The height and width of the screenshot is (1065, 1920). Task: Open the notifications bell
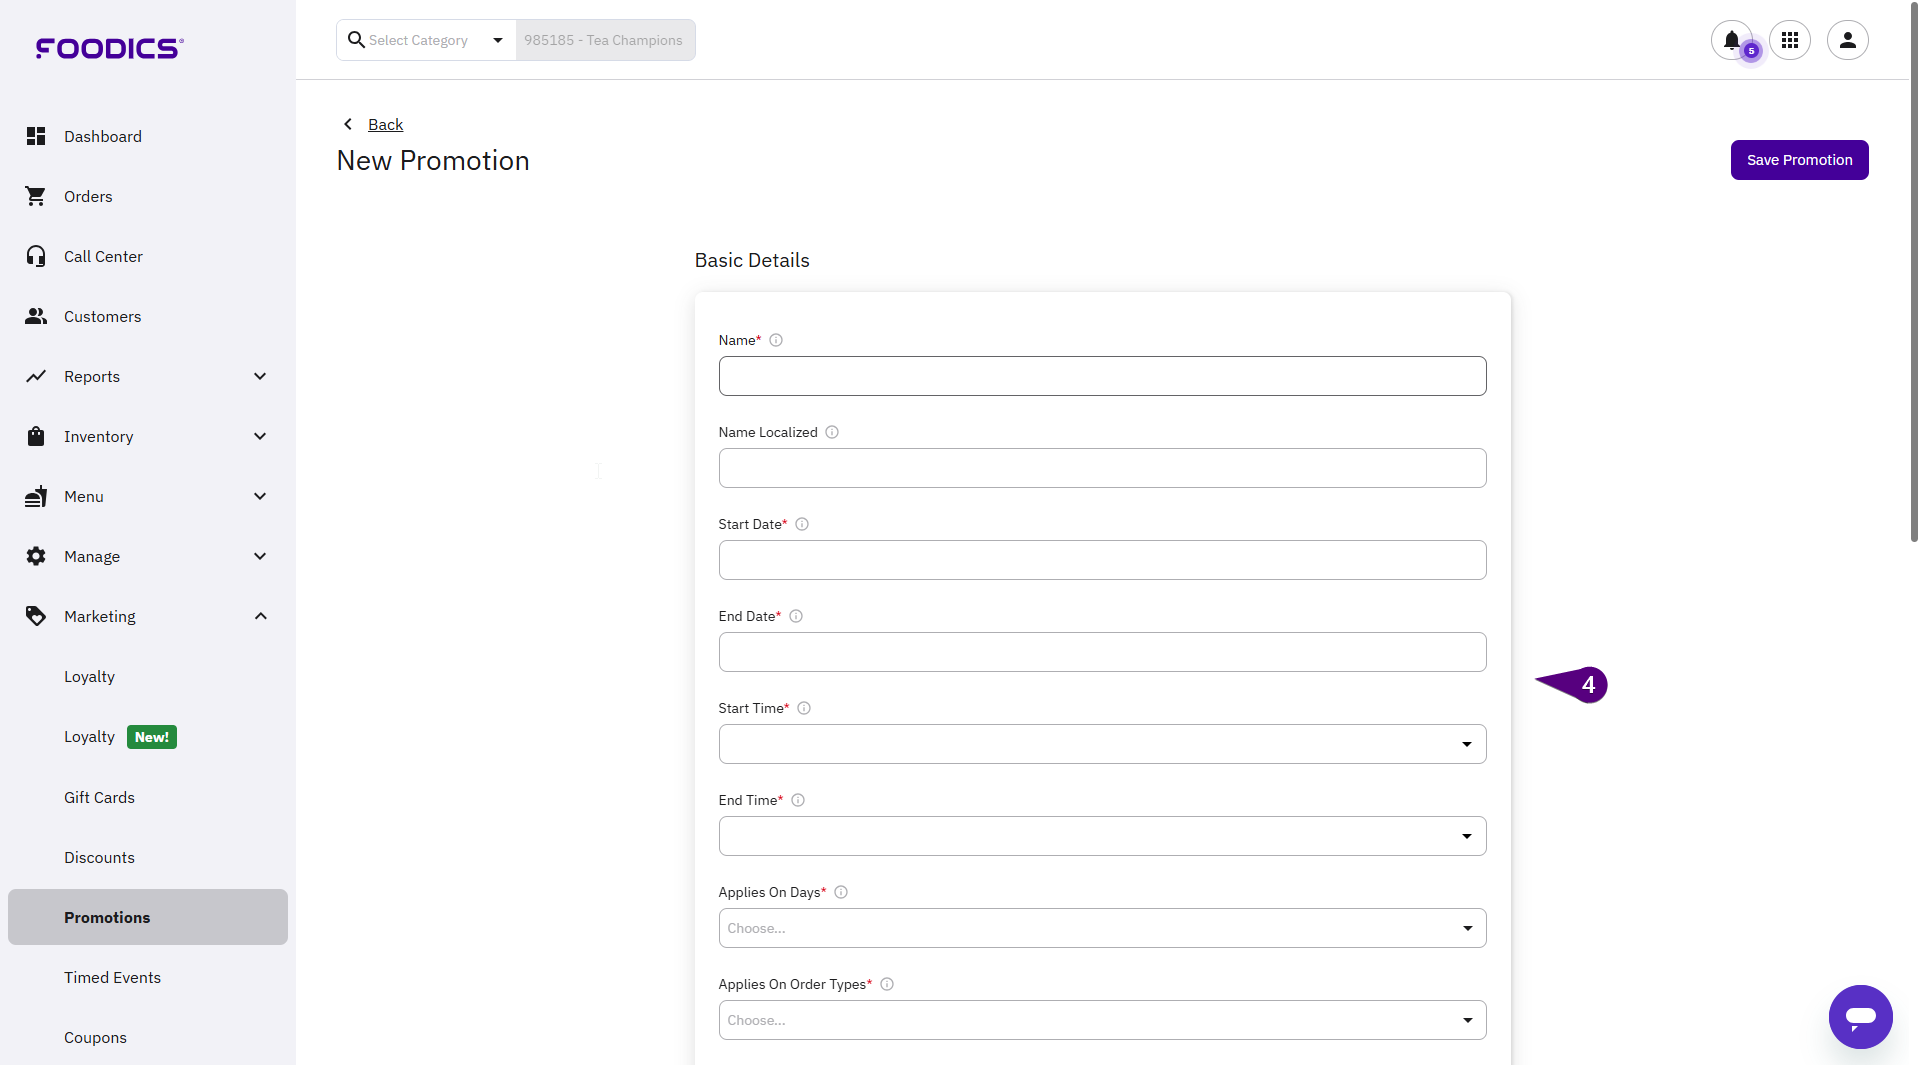pyautogui.click(x=1731, y=40)
